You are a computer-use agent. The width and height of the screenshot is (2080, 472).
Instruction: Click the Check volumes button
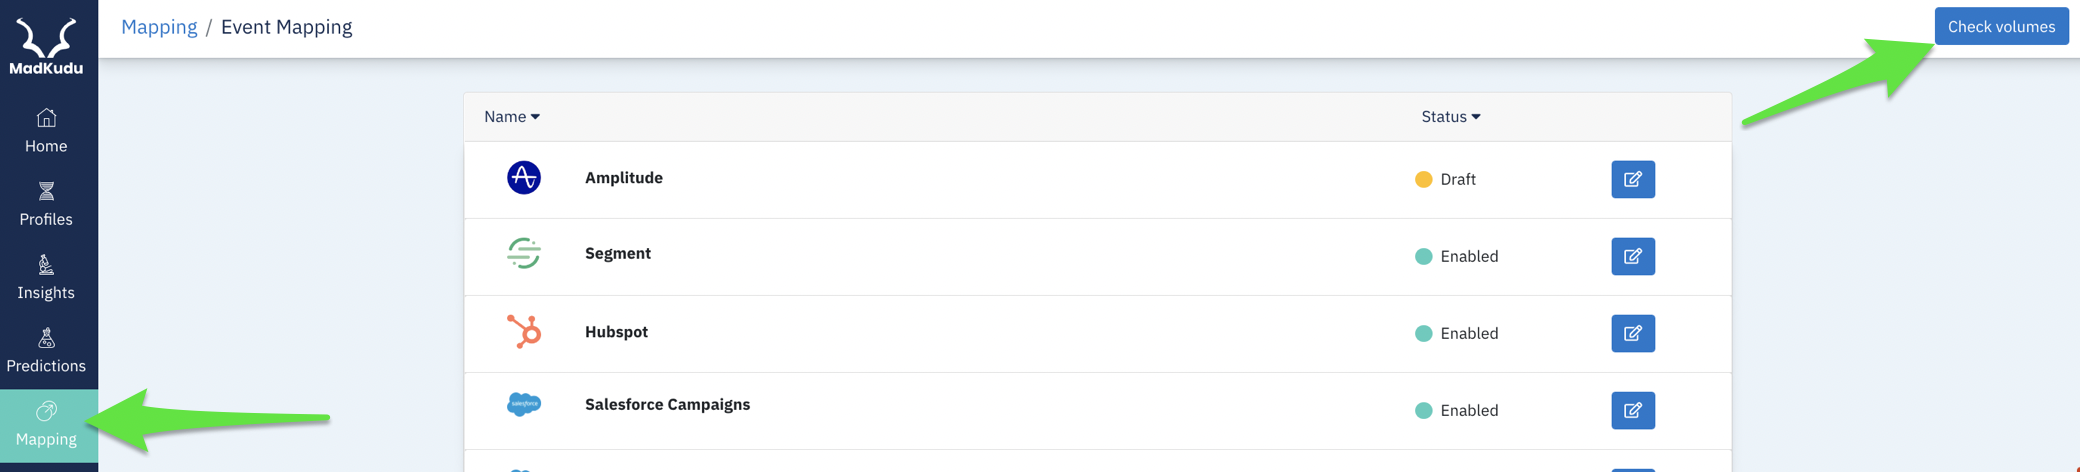(2001, 26)
